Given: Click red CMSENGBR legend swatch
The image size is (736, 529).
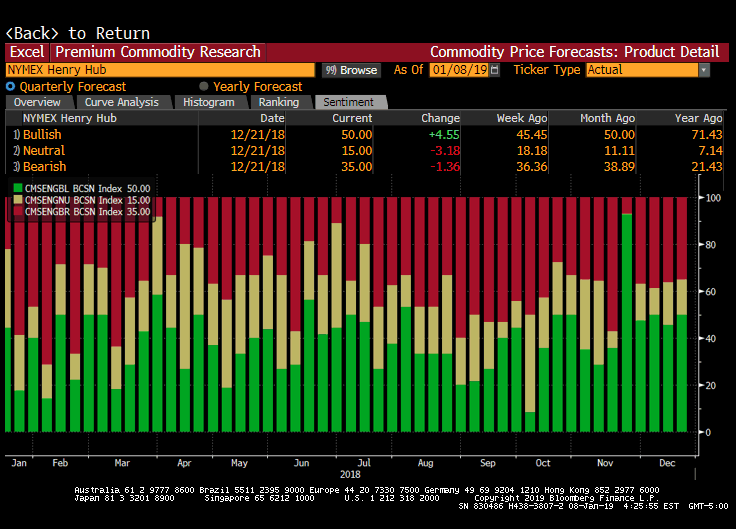Looking at the screenshot, I should tap(18, 212).
